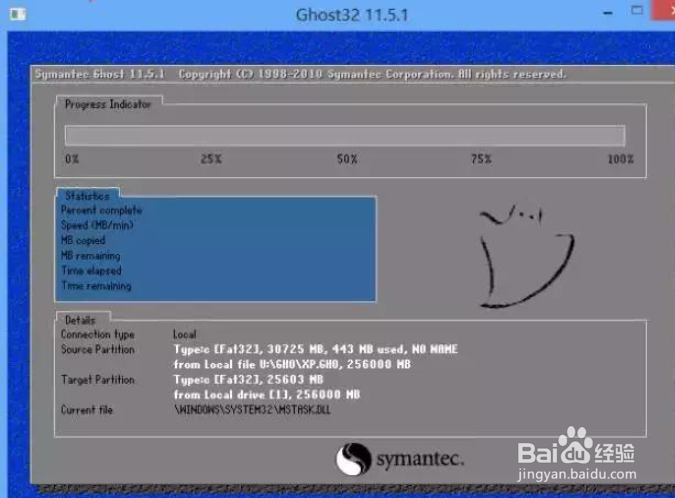
Task: Click the Source Partition label
Action: tap(98, 350)
